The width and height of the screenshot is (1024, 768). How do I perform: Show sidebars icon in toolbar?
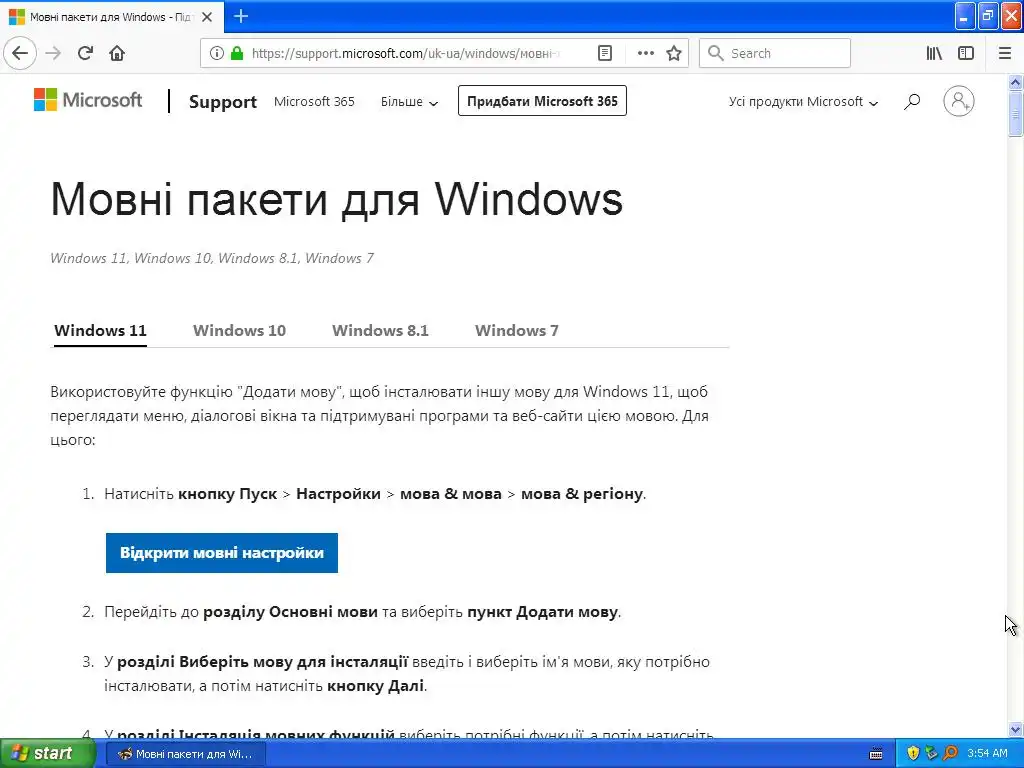[966, 53]
